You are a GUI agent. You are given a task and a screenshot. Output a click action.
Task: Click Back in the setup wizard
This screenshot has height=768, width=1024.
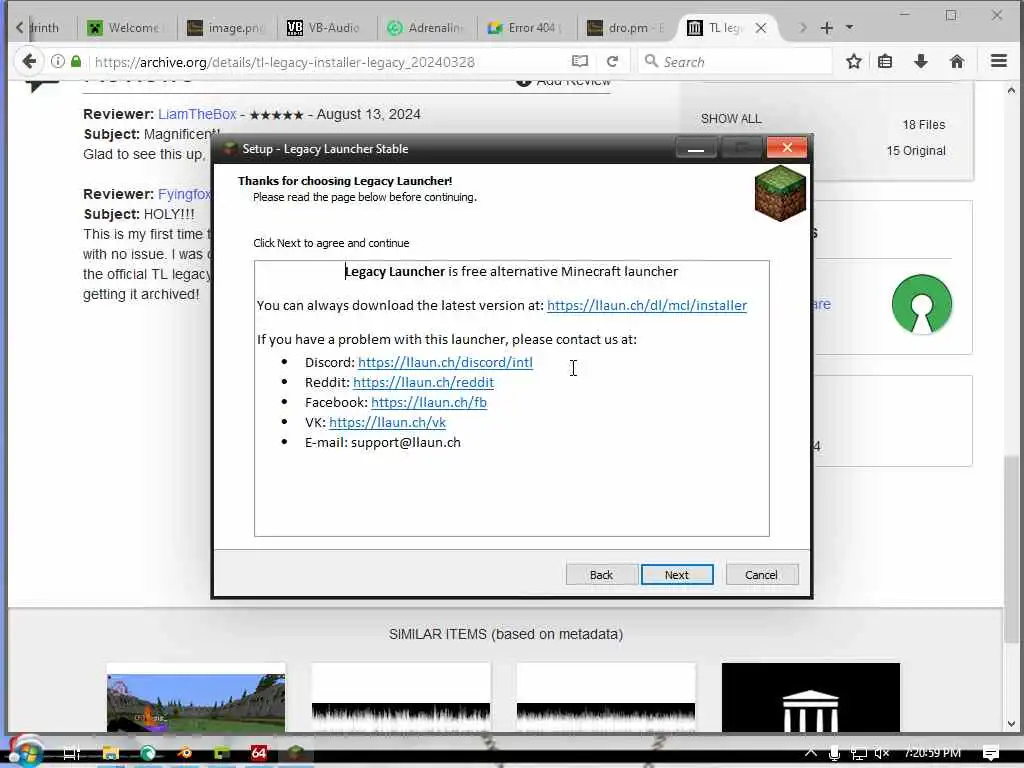pos(601,575)
